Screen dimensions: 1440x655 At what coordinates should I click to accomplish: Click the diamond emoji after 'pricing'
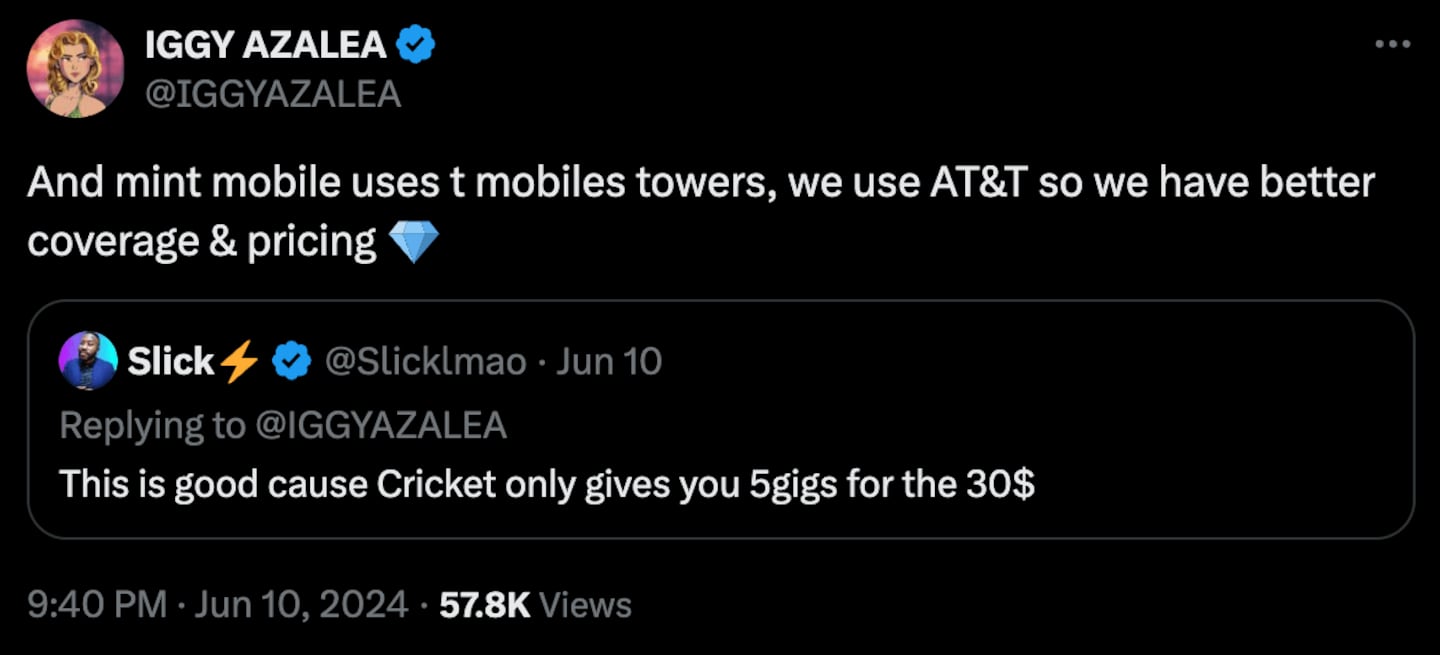click(x=412, y=242)
